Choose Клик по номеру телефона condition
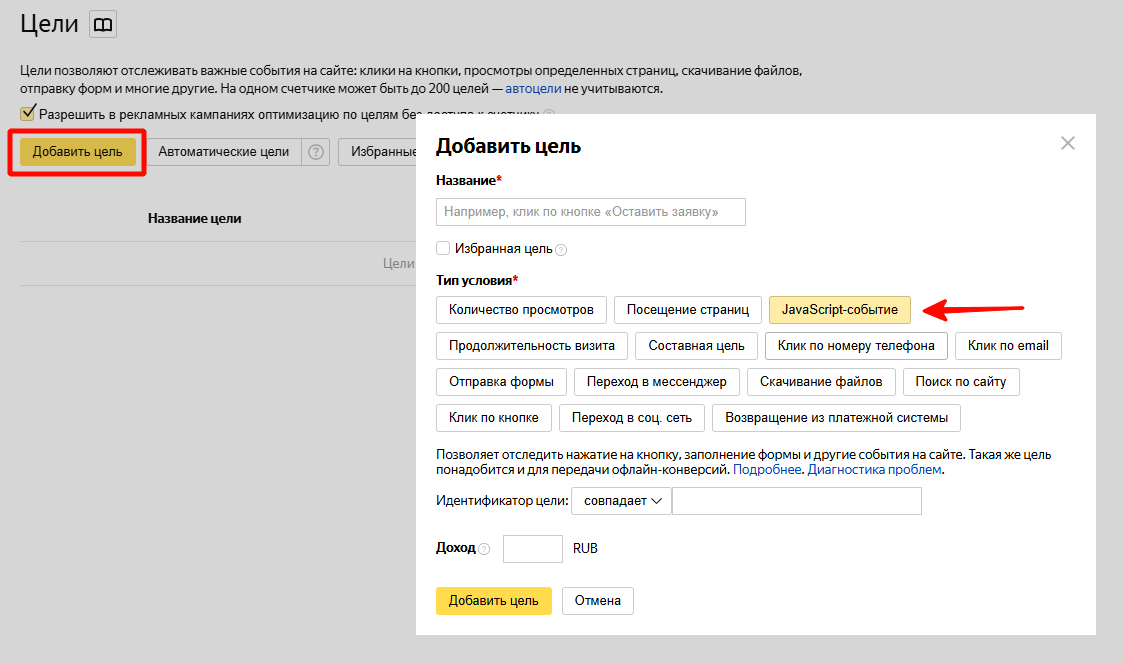Screen dimensions: 1124x663 pyautogui.click(x=856, y=346)
